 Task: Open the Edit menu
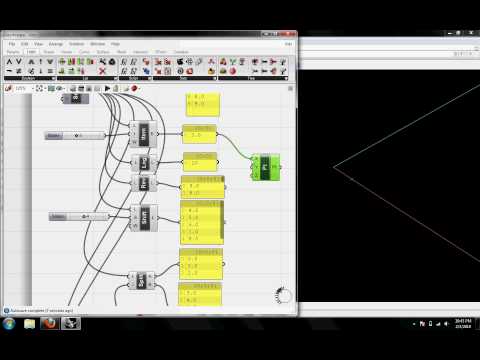pyautogui.click(x=24, y=44)
